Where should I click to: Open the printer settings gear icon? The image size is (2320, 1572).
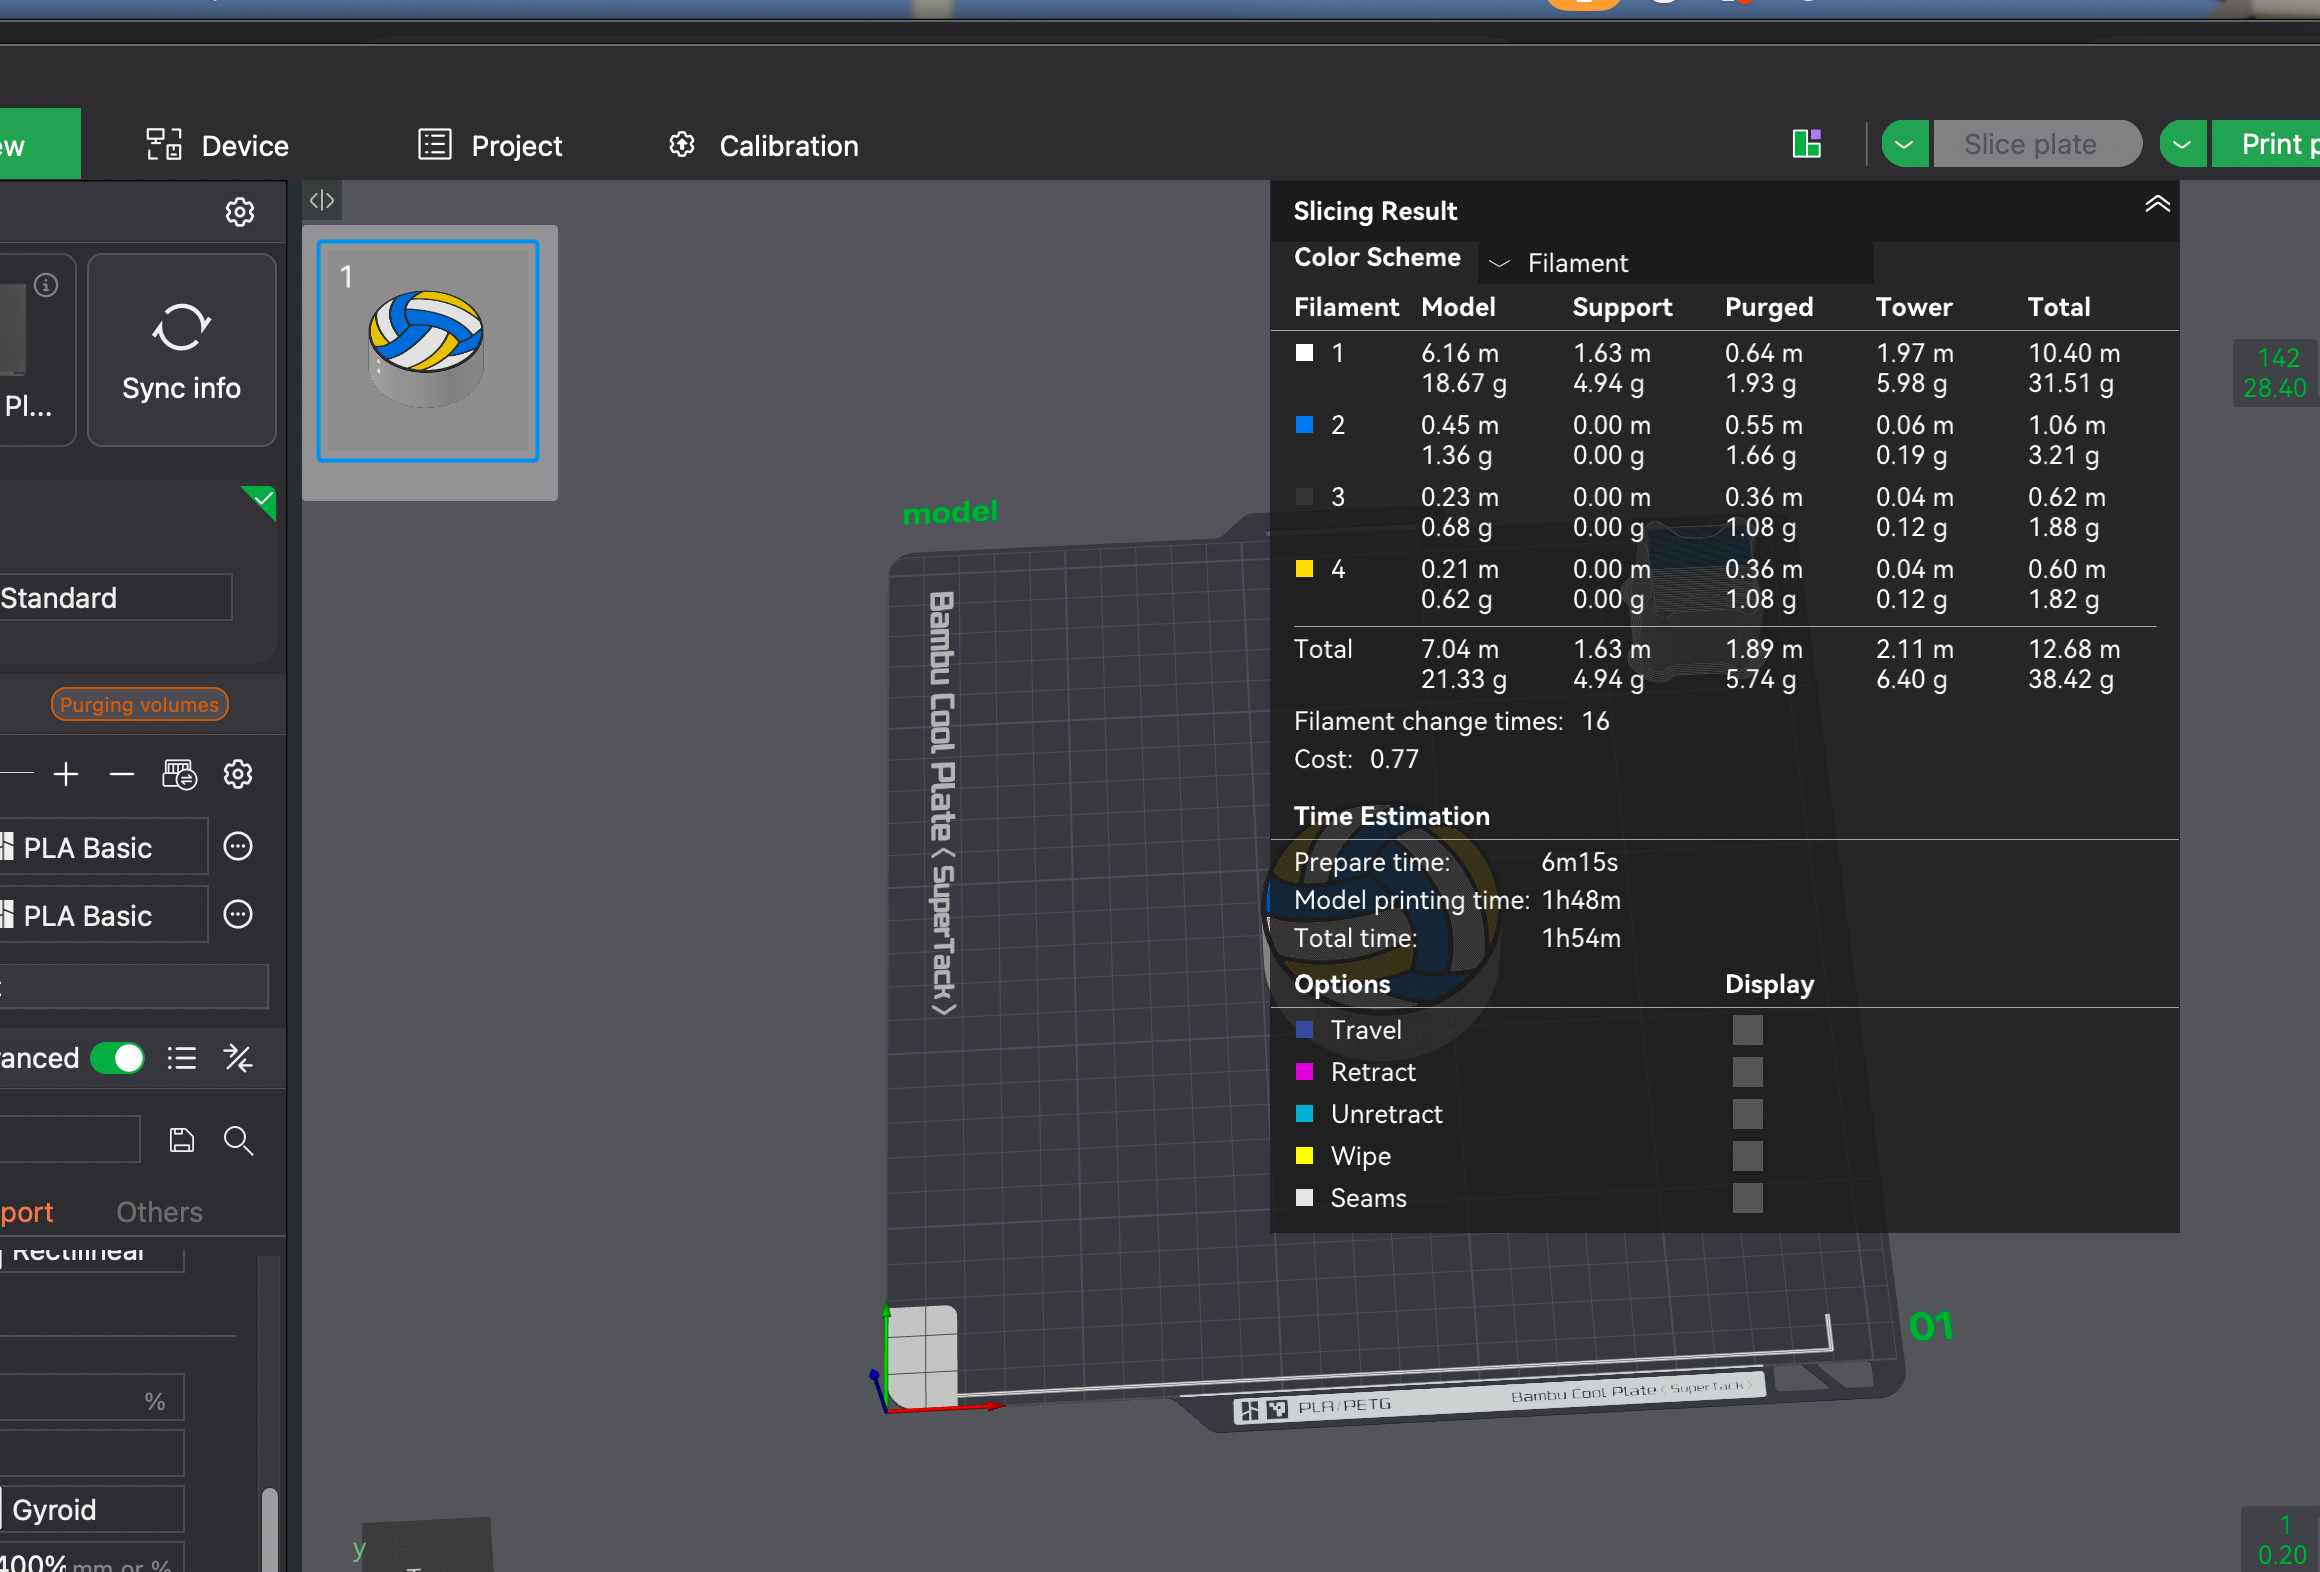(240, 212)
